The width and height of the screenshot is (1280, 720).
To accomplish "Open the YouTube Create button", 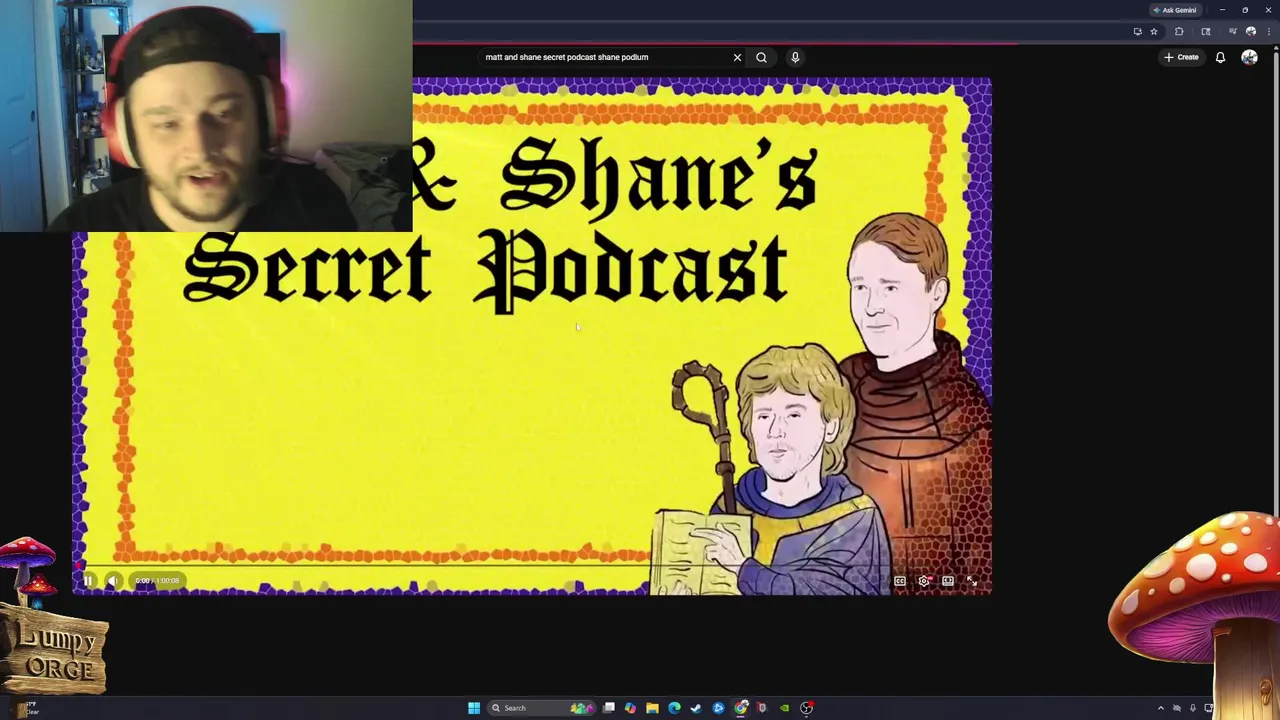I will point(1181,57).
